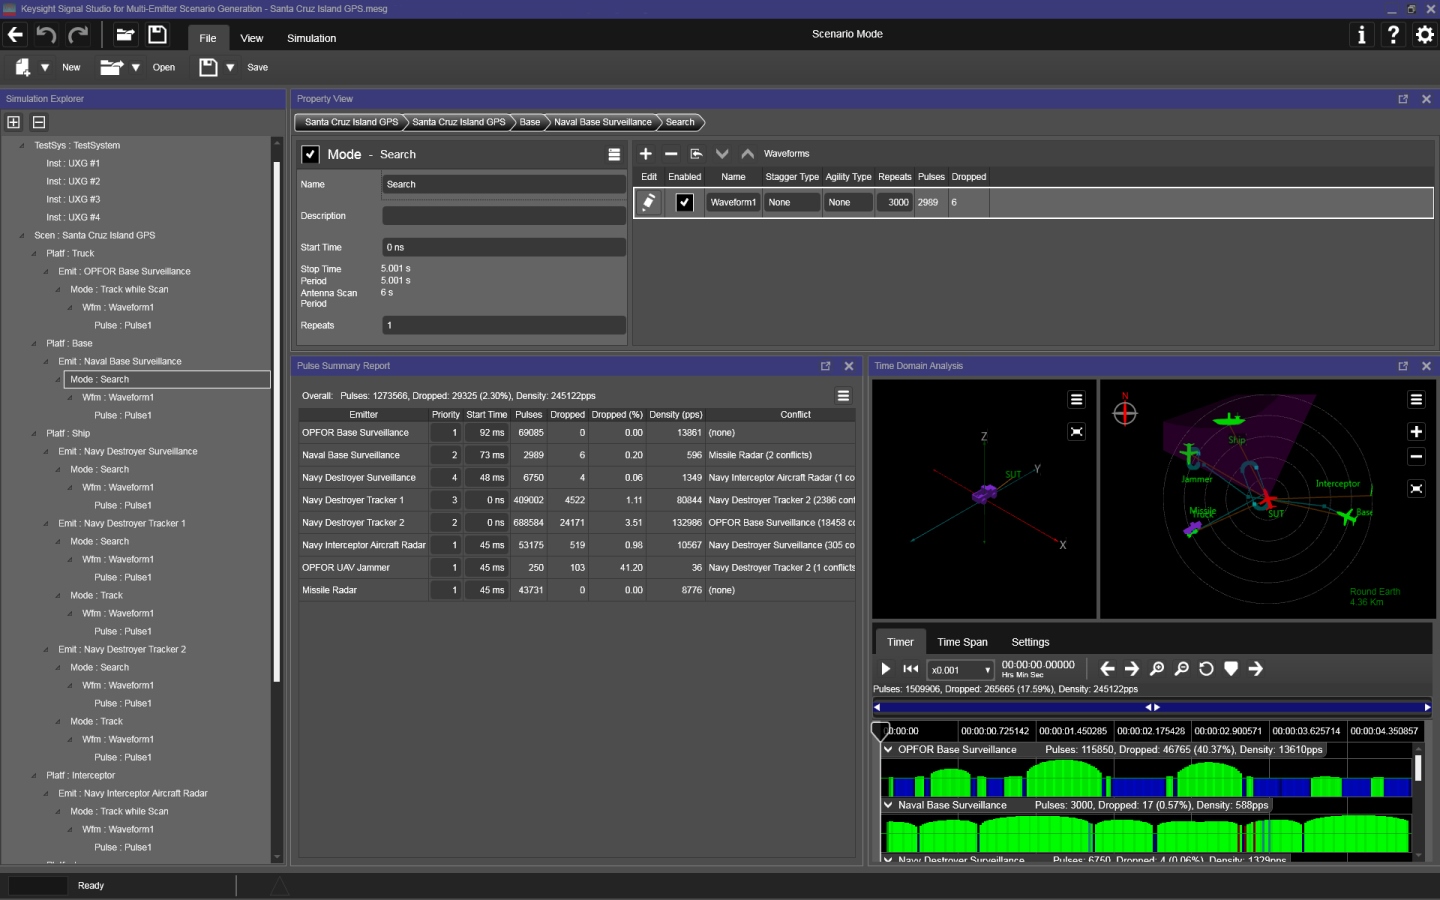Open the Stagger Type dropdown for Waveform1
The height and width of the screenshot is (900, 1440).
click(x=791, y=202)
